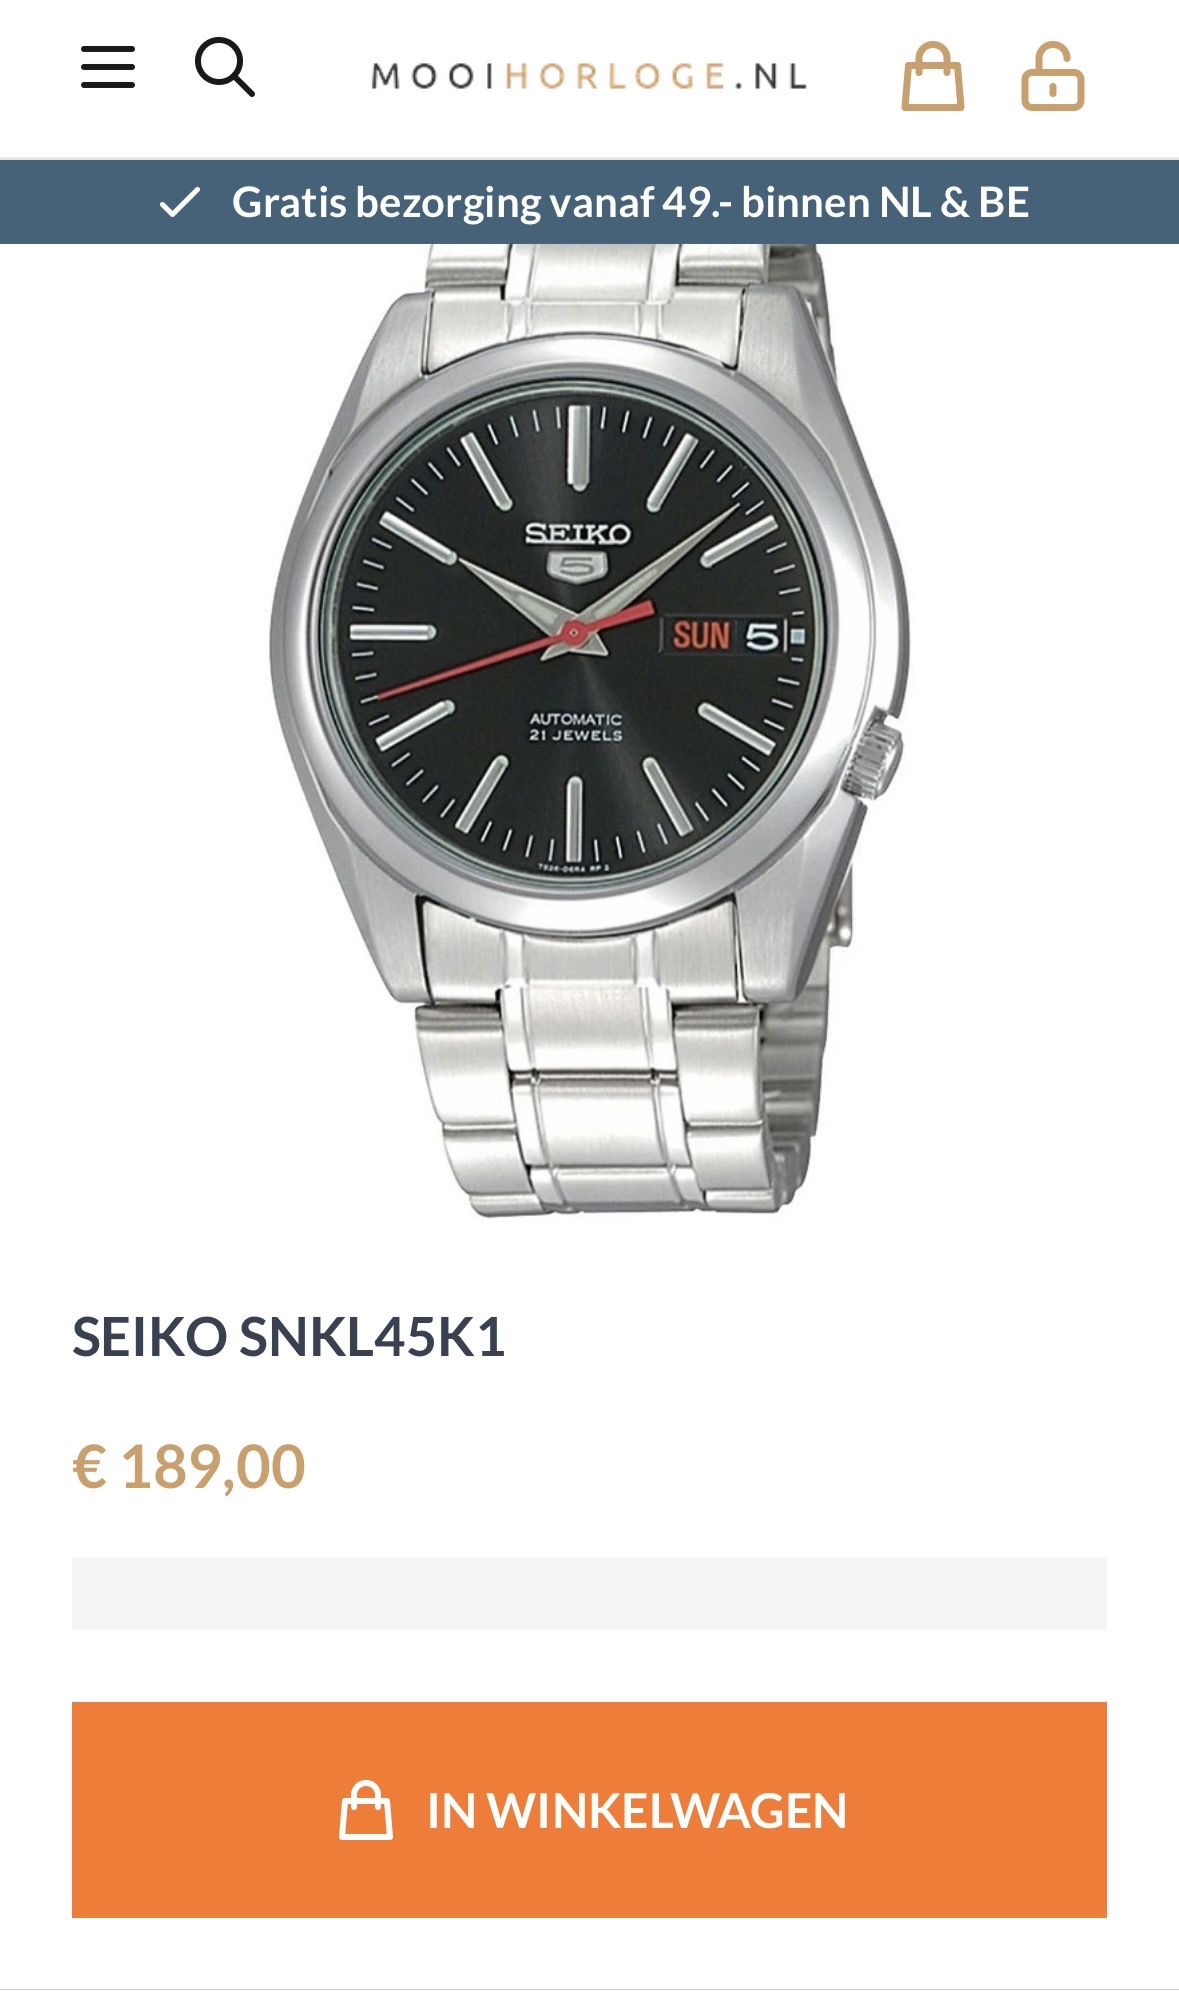Click the watch crown on the case side
This screenshot has width=1179, height=1995.
coord(878,753)
